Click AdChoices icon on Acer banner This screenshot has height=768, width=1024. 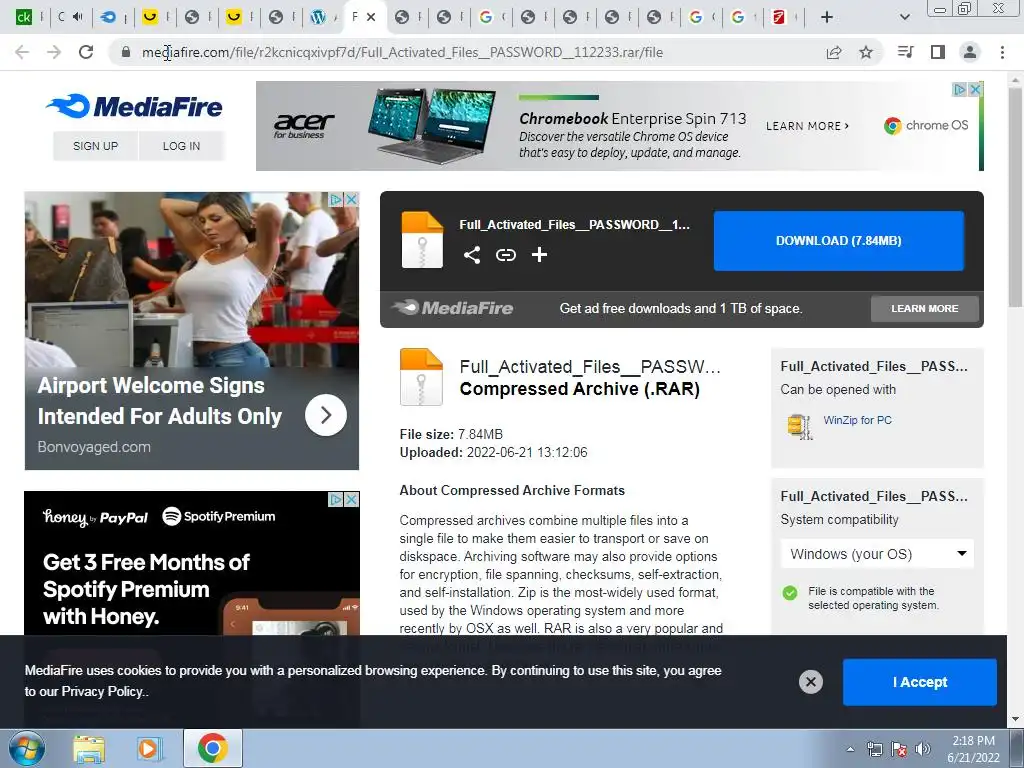[x=959, y=89]
